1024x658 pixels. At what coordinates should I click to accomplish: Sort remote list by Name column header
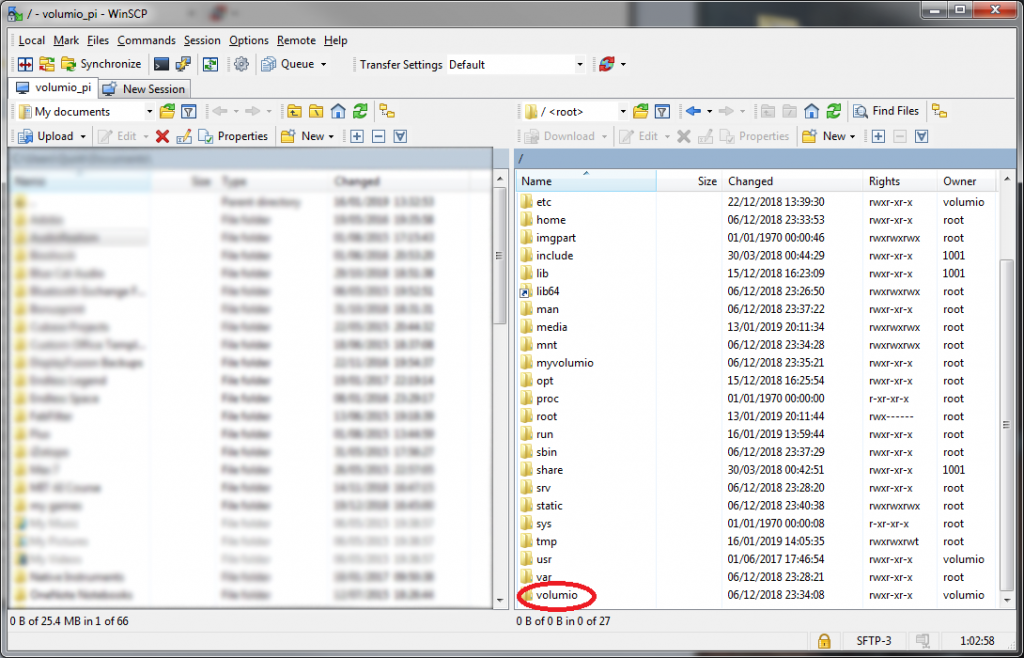pos(586,181)
